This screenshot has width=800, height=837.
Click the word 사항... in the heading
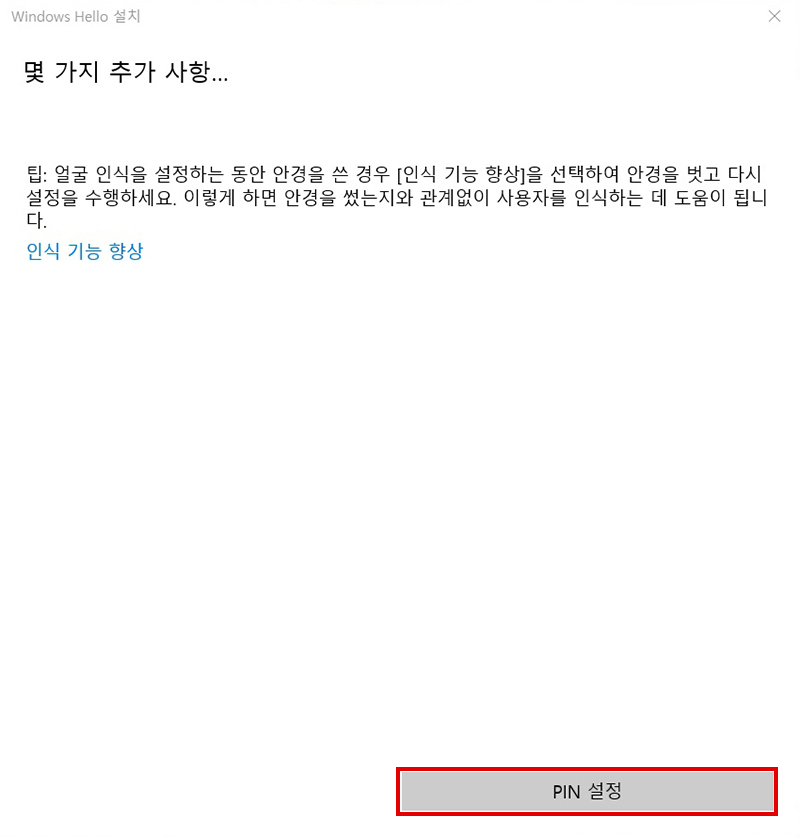(x=197, y=72)
